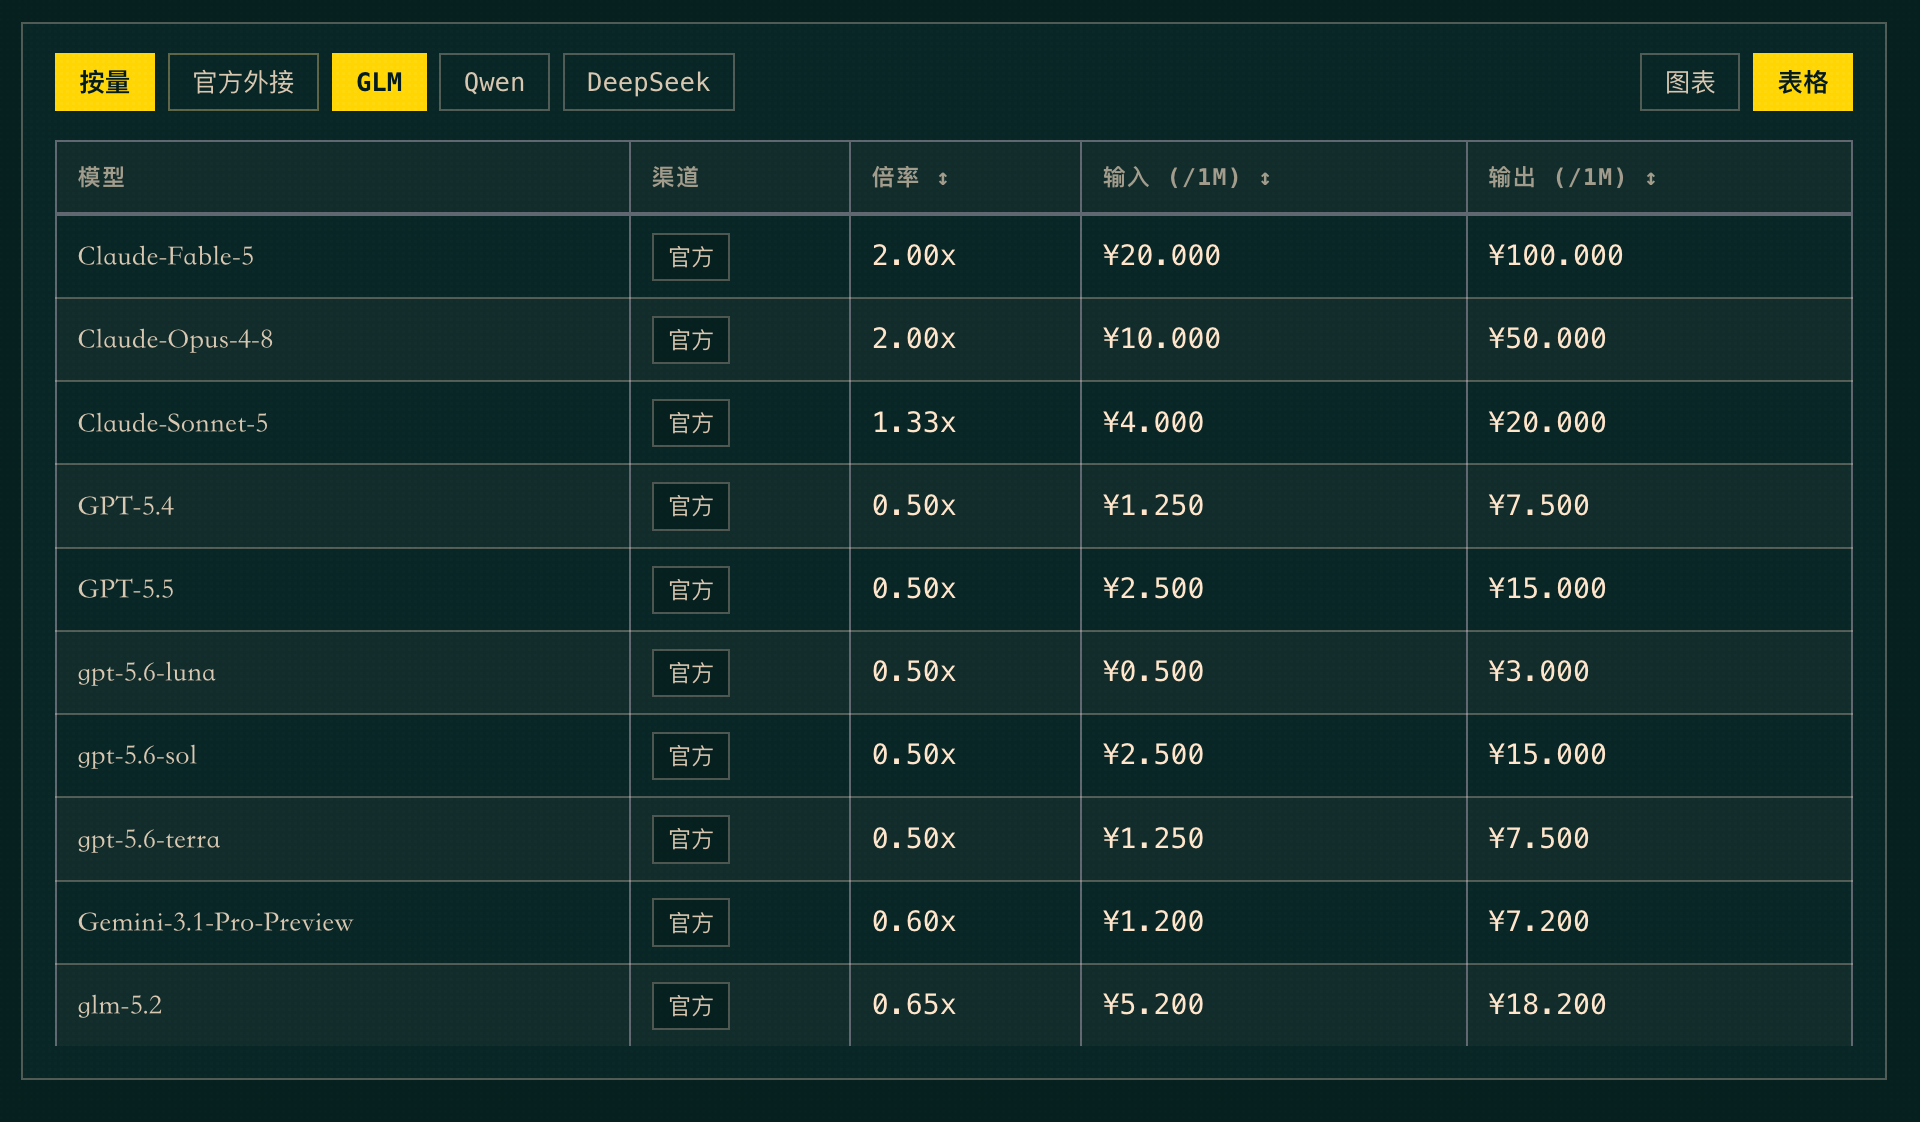This screenshot has height=1122, width=1920.
Task: Click the 1.33x rate for Claude-Sonnet-5
Action: pos(914,423)
